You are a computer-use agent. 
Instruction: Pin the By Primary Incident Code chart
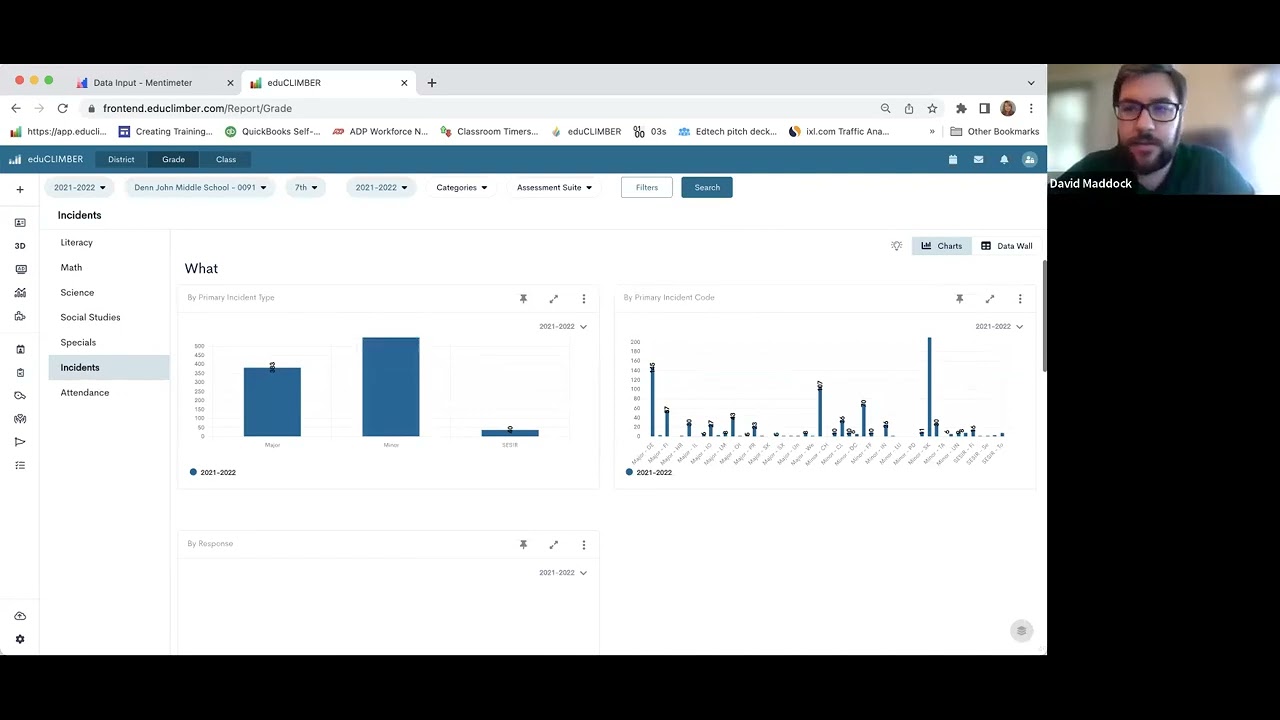[x=959, y=299]
